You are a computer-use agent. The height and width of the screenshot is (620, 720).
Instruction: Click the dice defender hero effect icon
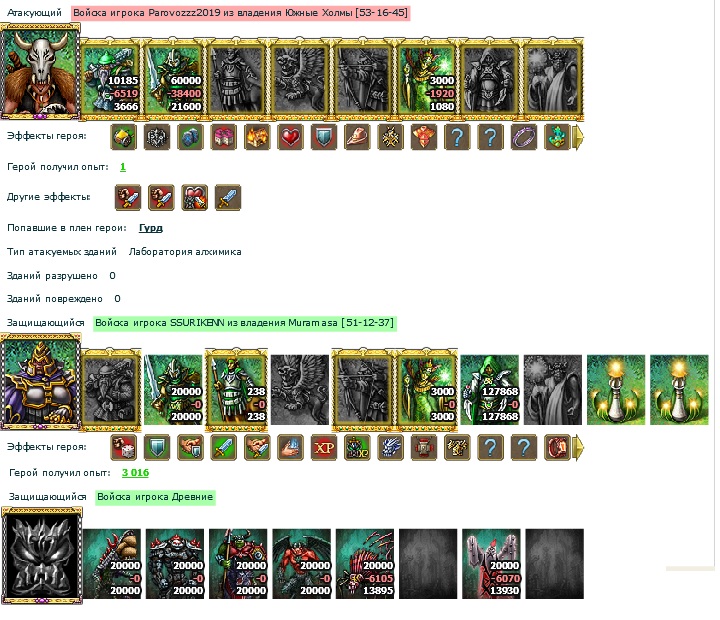click(x=124, y=447)
